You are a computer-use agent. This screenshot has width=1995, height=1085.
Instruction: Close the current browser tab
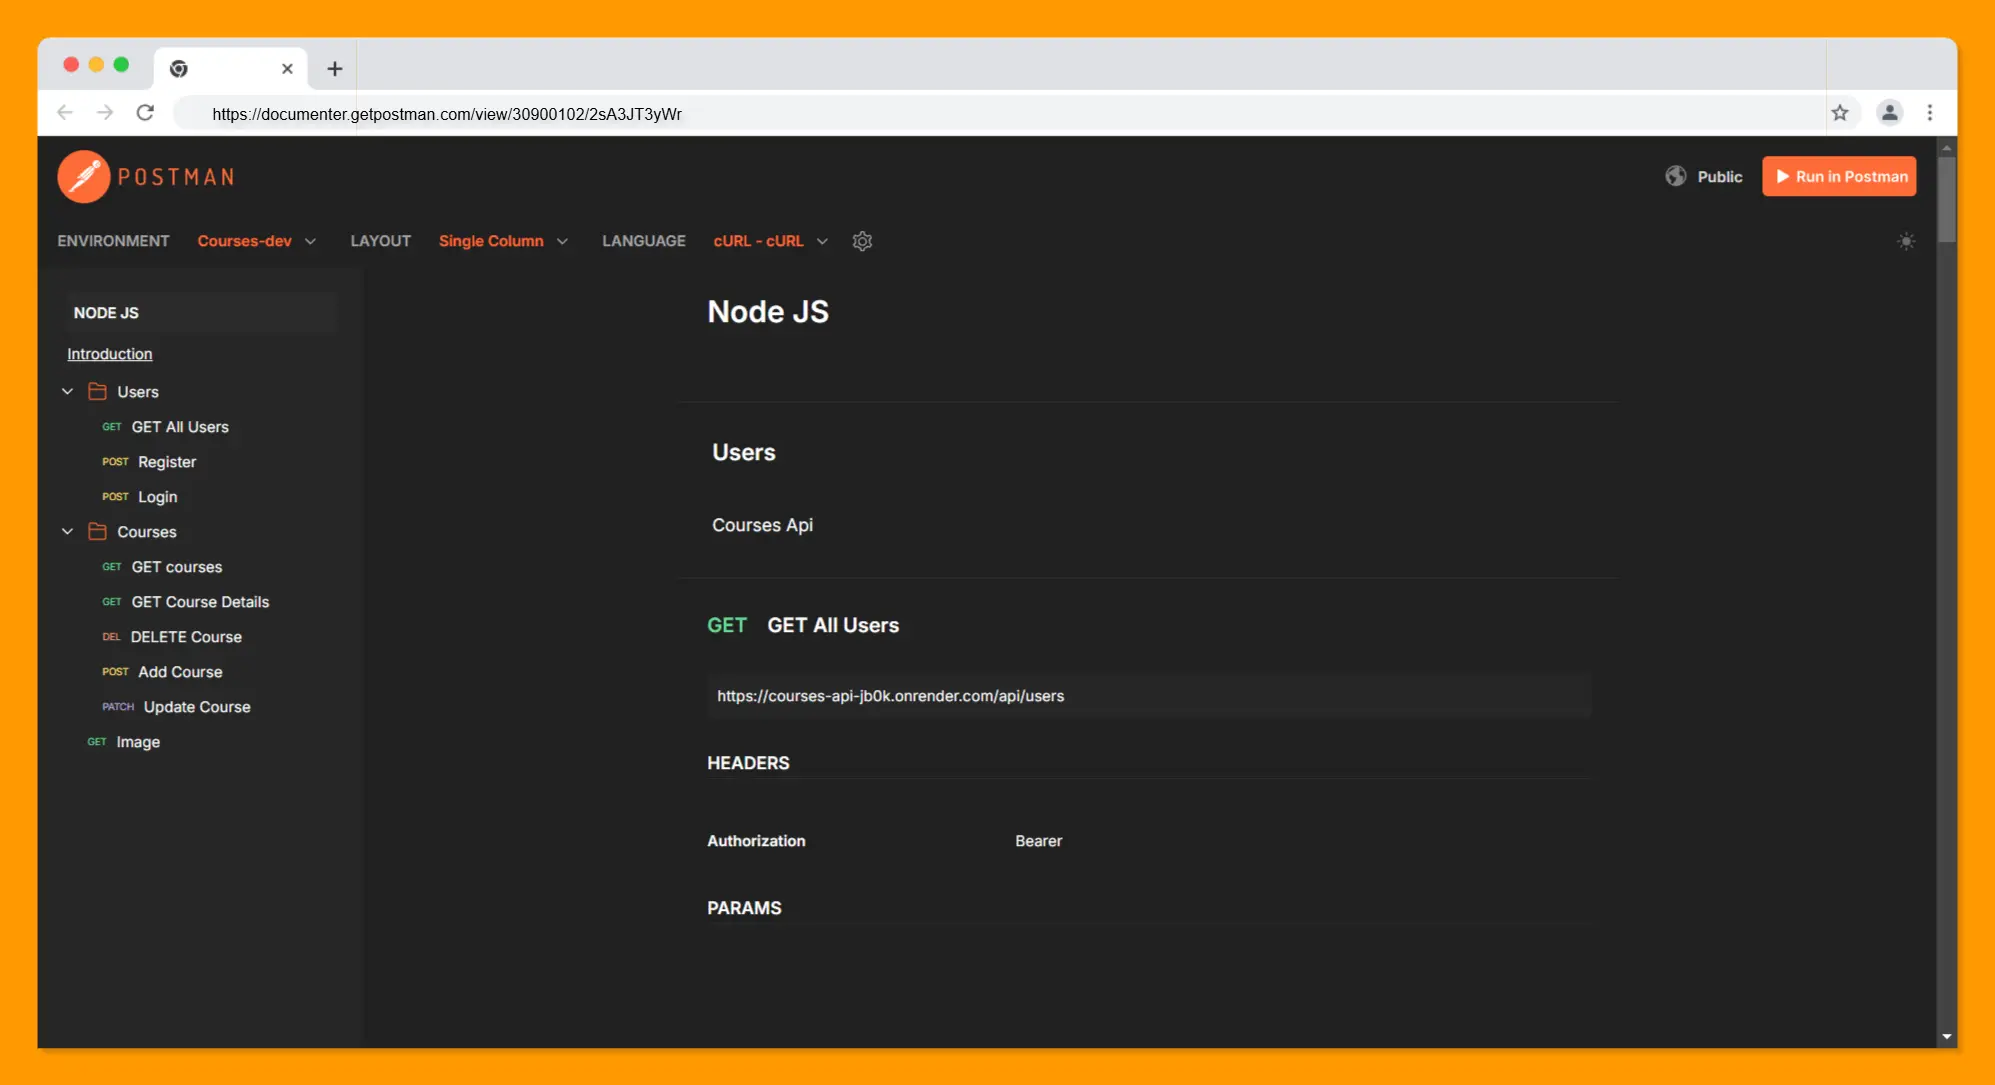pos(287,68)
